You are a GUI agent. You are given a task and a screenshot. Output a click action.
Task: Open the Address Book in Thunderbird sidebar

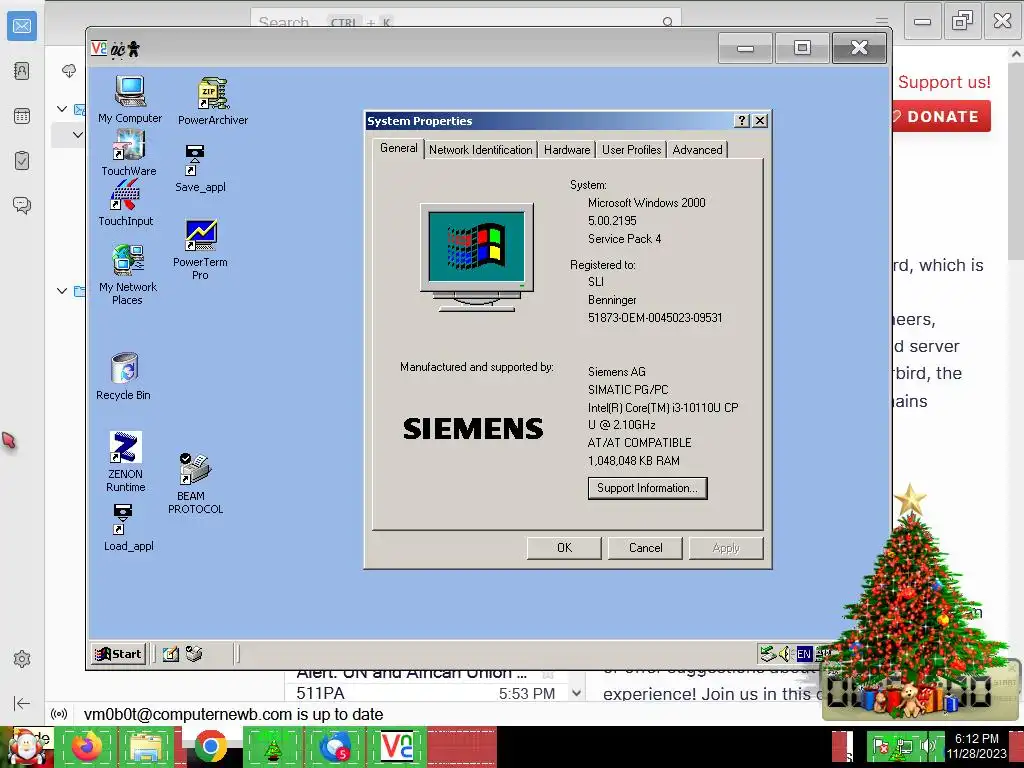point(22,71)
